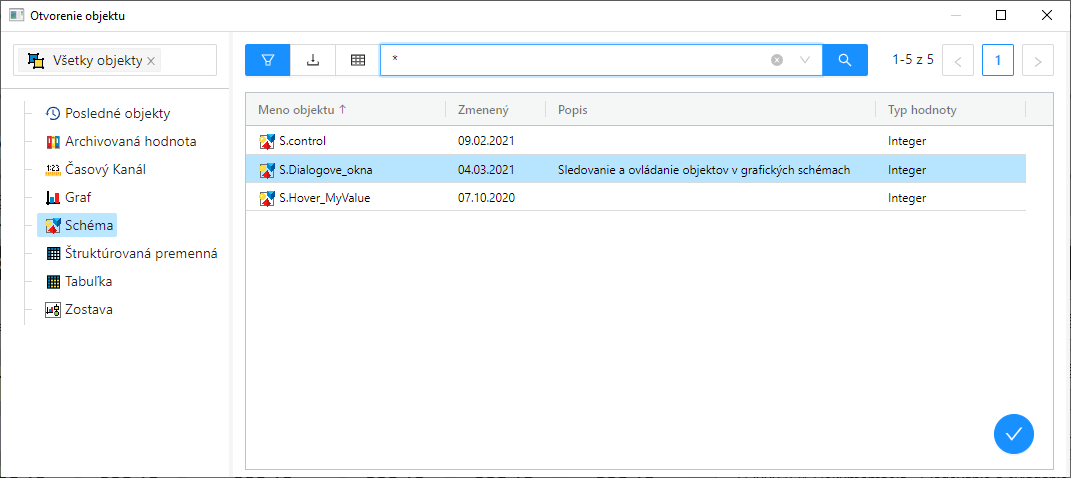The width and height of the screenshot is (1071, 478).
Task: Click the Graf chart icon
Action: point(54,197)
